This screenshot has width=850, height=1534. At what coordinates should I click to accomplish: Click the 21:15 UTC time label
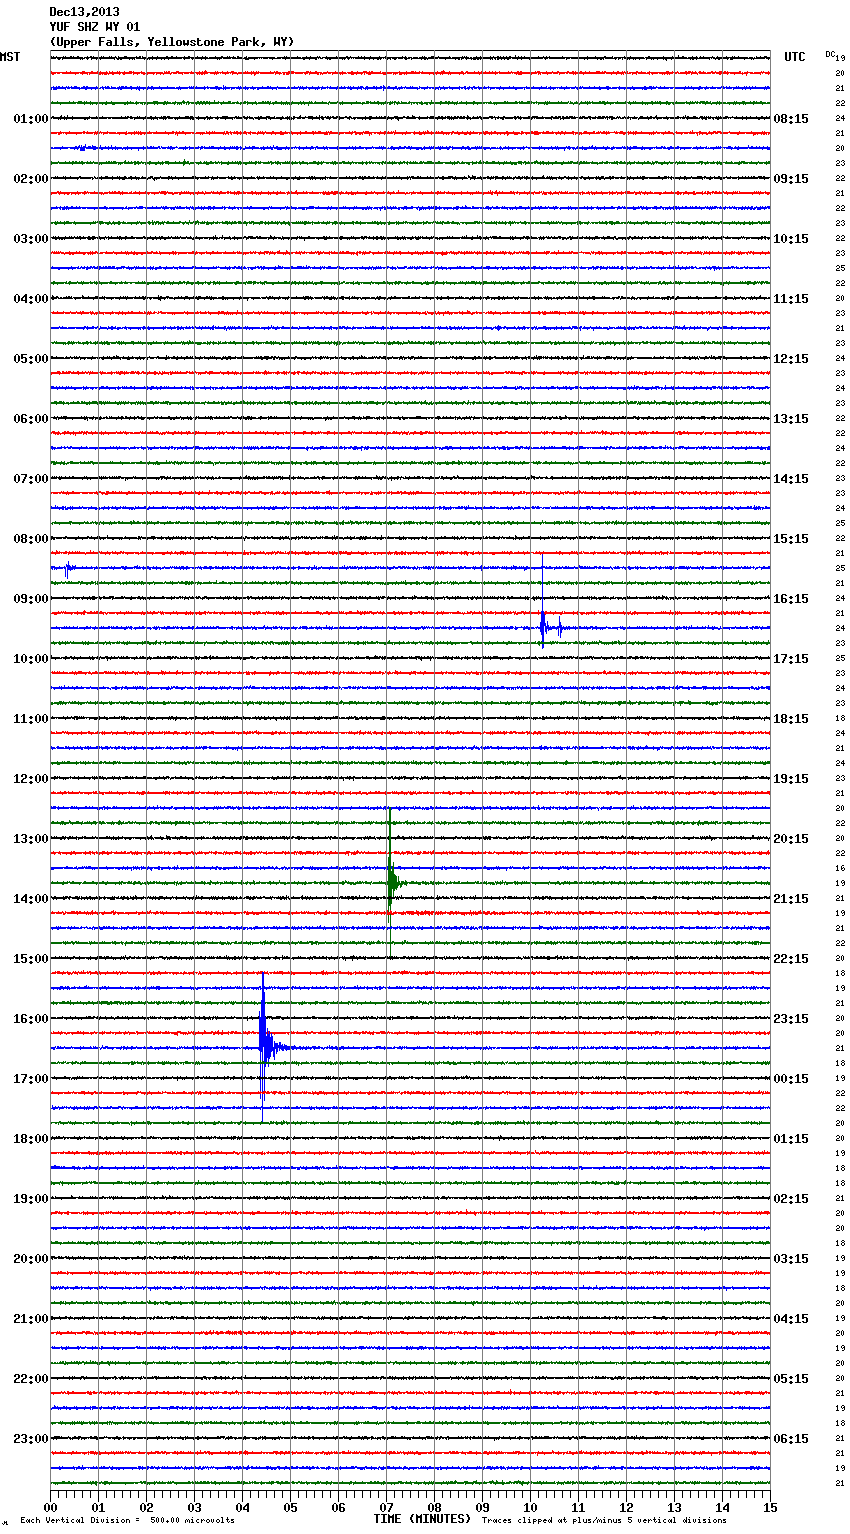791,899
